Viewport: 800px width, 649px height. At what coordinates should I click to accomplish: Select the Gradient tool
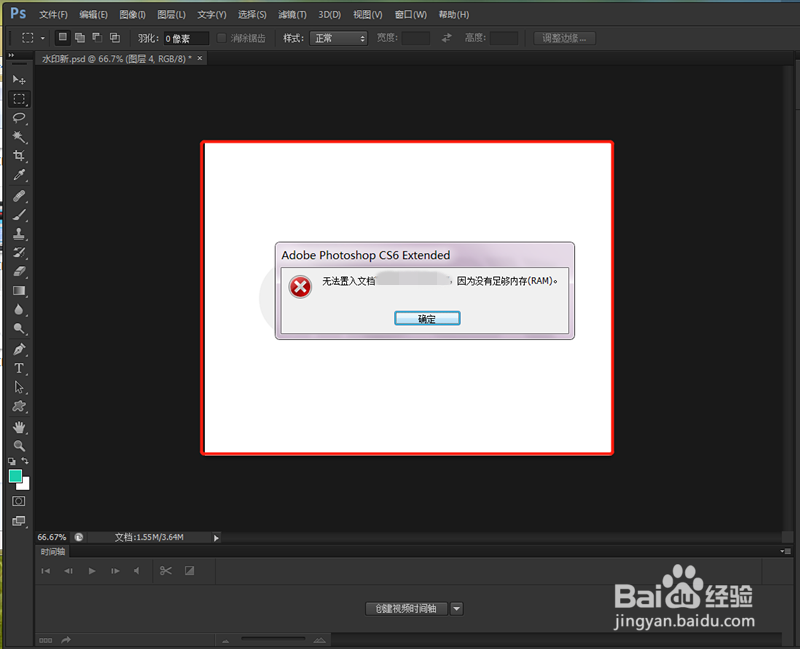[19, 291]
